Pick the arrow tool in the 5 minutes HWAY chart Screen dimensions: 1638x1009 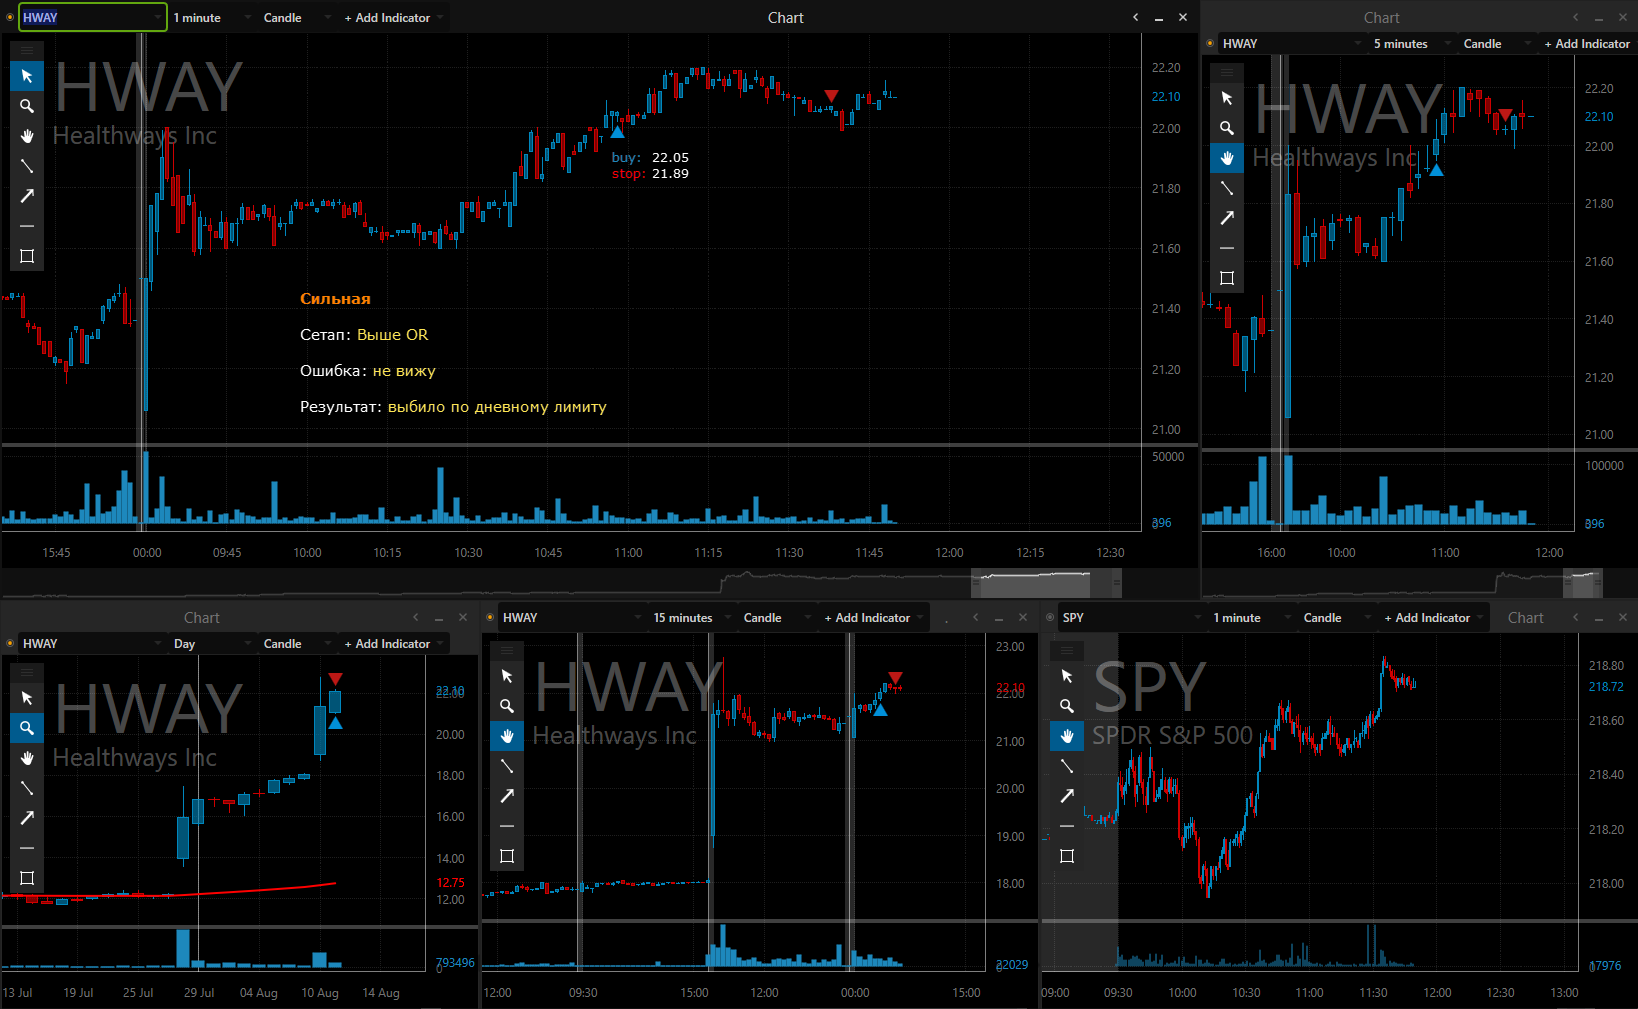1227,218
